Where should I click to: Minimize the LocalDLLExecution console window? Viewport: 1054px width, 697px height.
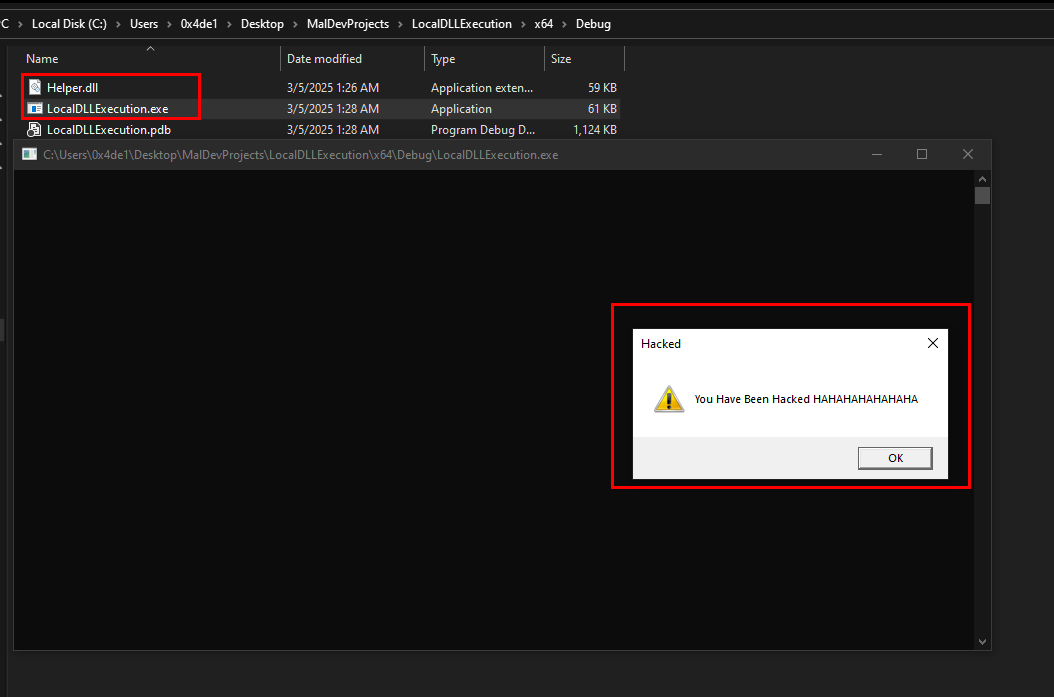(877, 155)
